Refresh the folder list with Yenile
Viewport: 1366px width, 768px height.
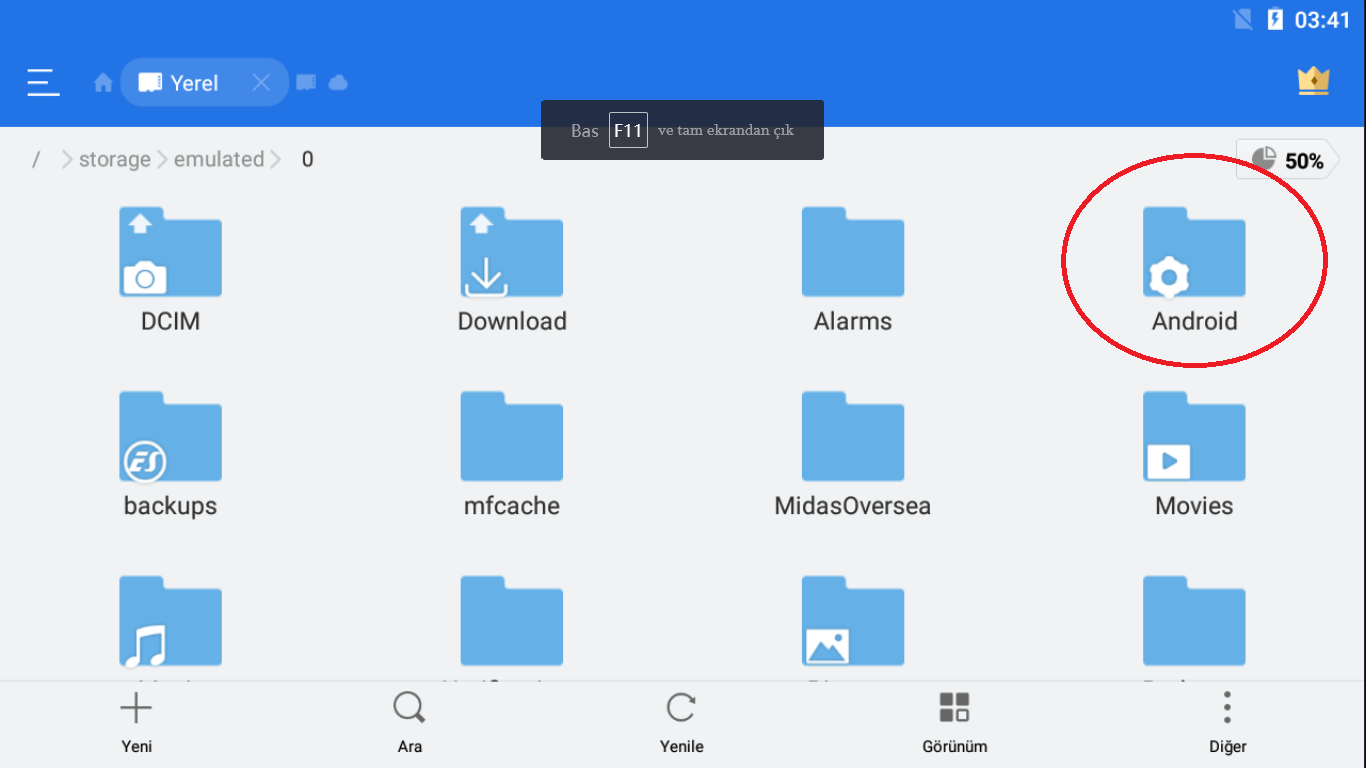682,723
